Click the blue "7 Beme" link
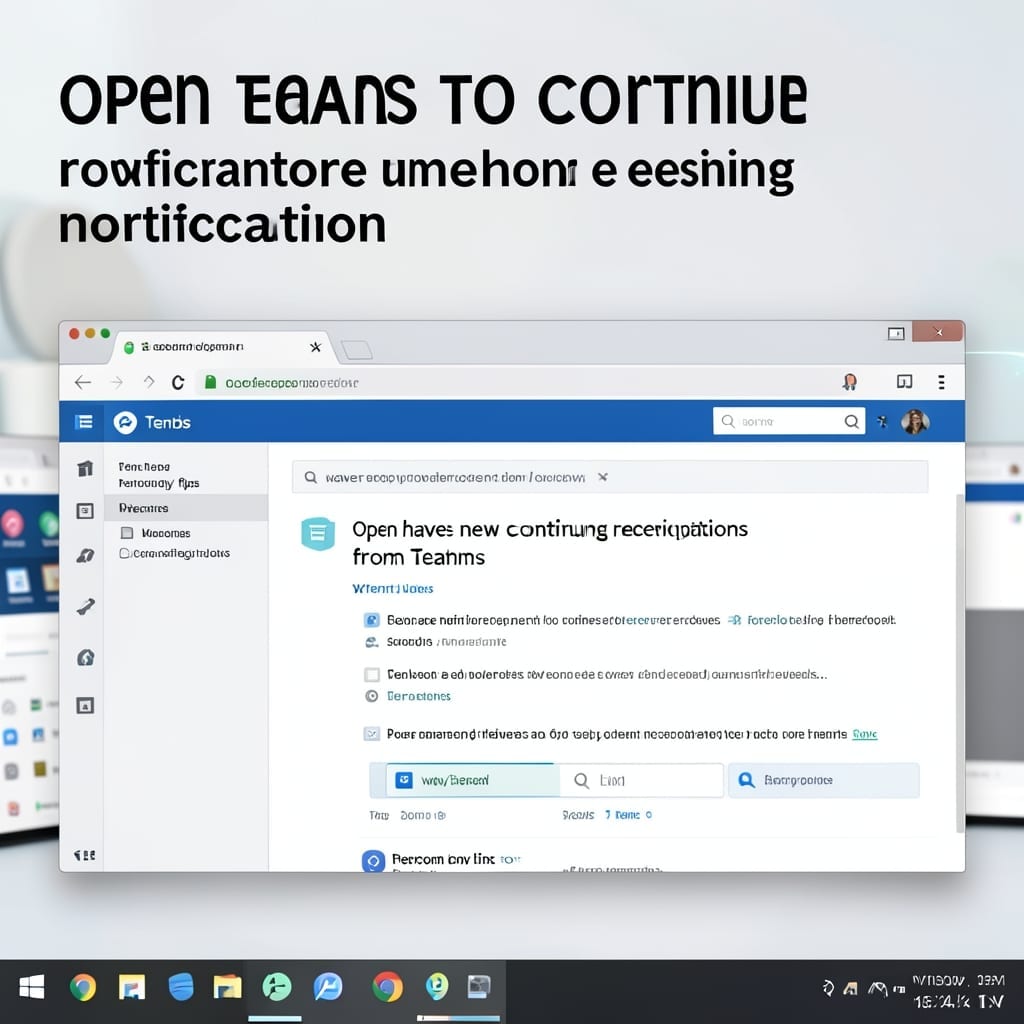Viewport: 1024px width, 1024px height. [622, 815]
